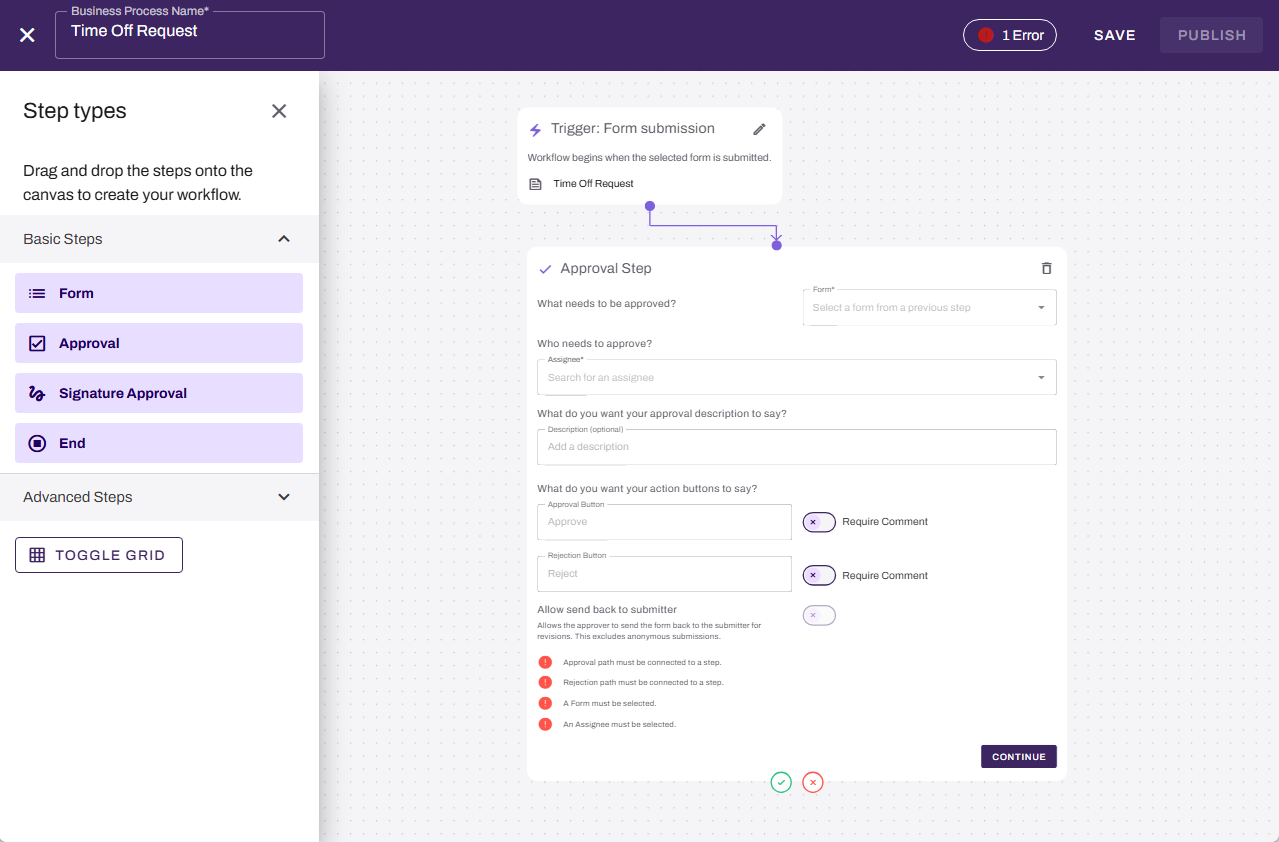Screen dimensions: 1279x842
Task: Click the grid icon in Toggle Grid
Action: pyautogui.click(x=37, y=555)
